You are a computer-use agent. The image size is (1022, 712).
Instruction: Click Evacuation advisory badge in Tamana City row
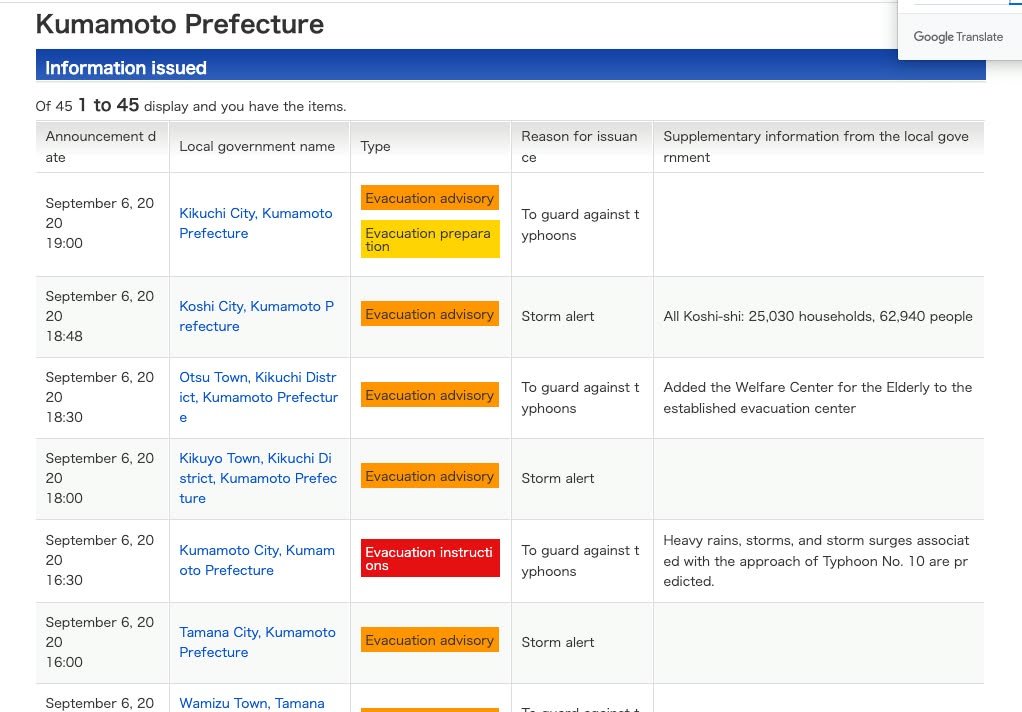pyautogui.click(x=429, y=640)
